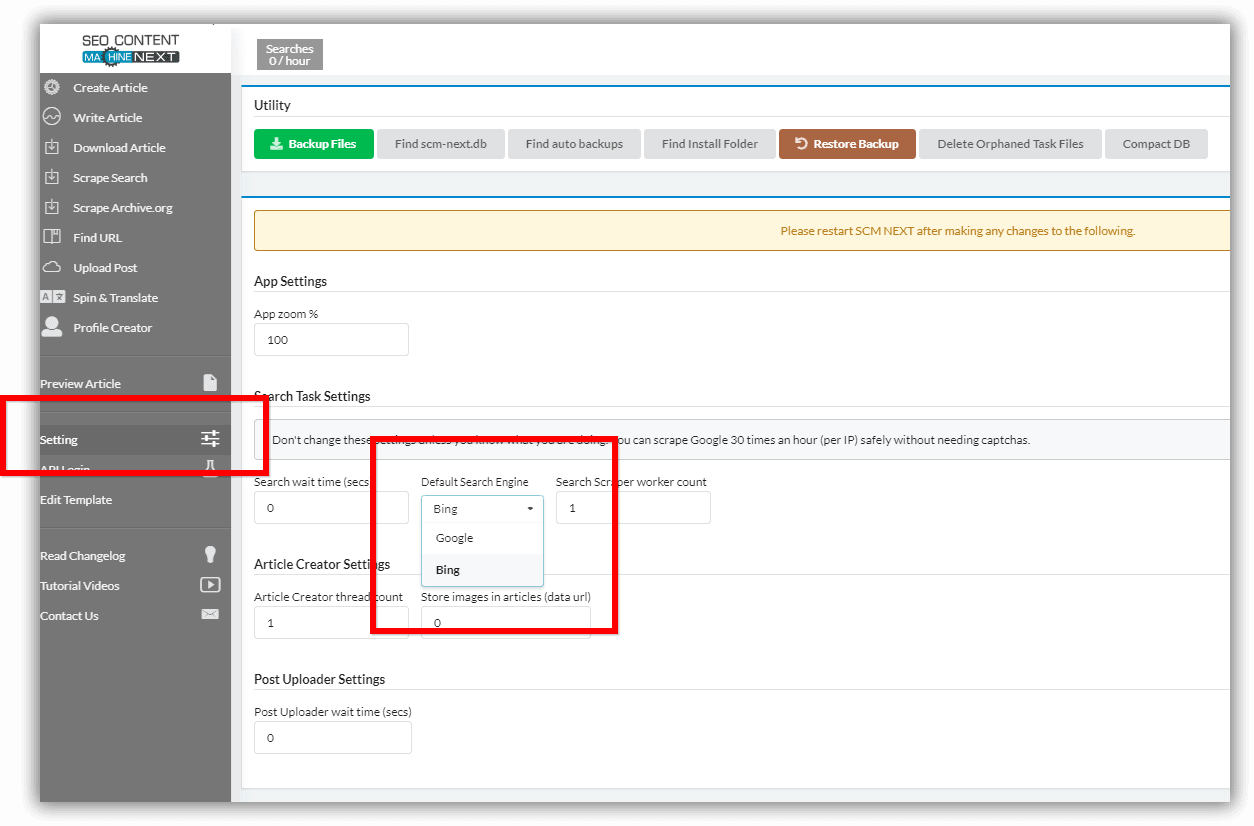Viewport: 1254px width, 826px height.
Task: Focus the Post Uploader wait time field
Action: click(x=332, y=738)
